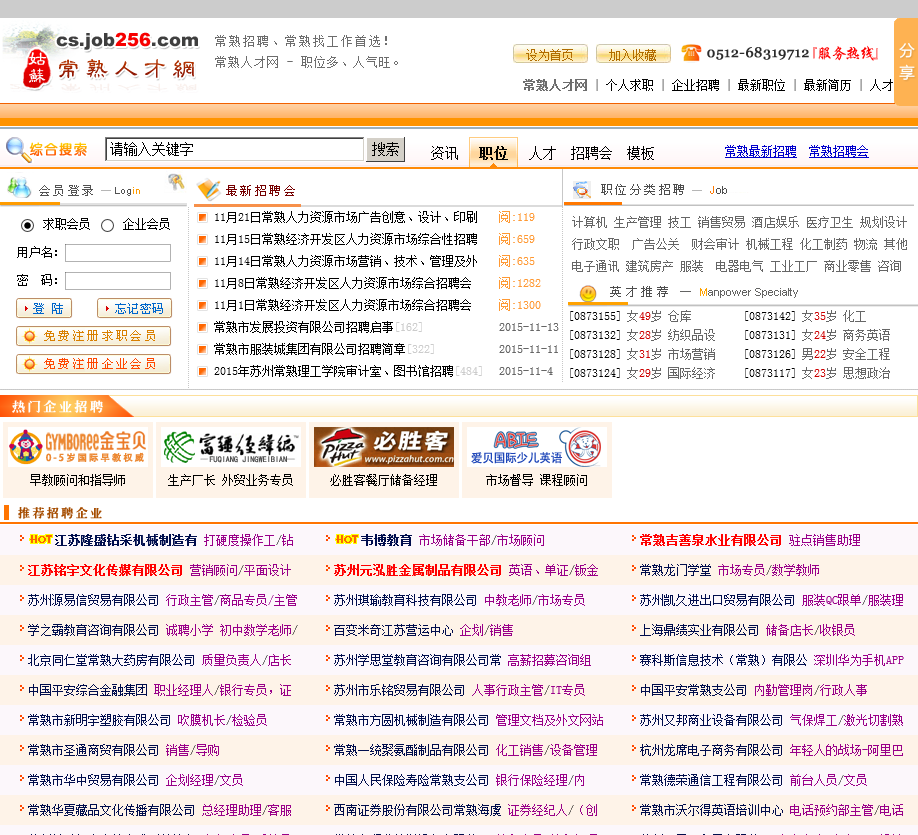Image resolution: width=918 pixels, height=835 pixels.
Task: Open 最新简历 in the top navigation
Action: pos(827,85)
